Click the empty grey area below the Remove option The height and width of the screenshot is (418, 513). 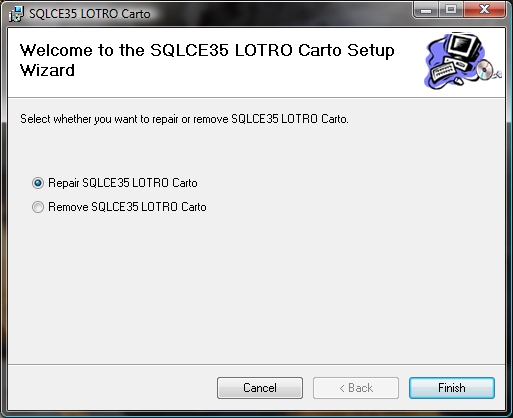coord(257,287)
